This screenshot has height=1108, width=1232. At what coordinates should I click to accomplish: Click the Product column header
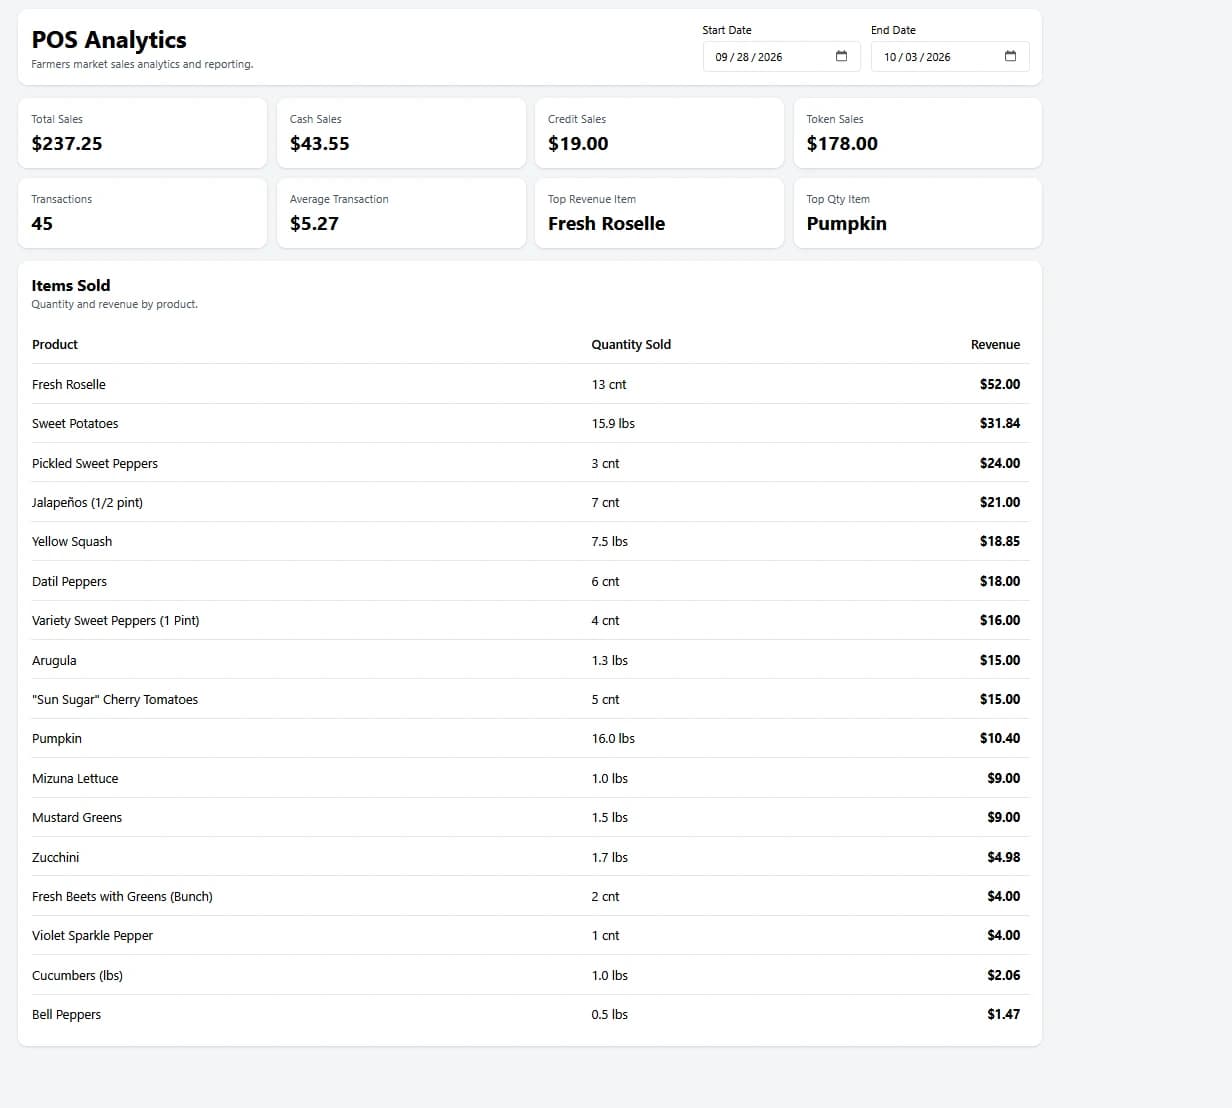[x=55, y=344]
